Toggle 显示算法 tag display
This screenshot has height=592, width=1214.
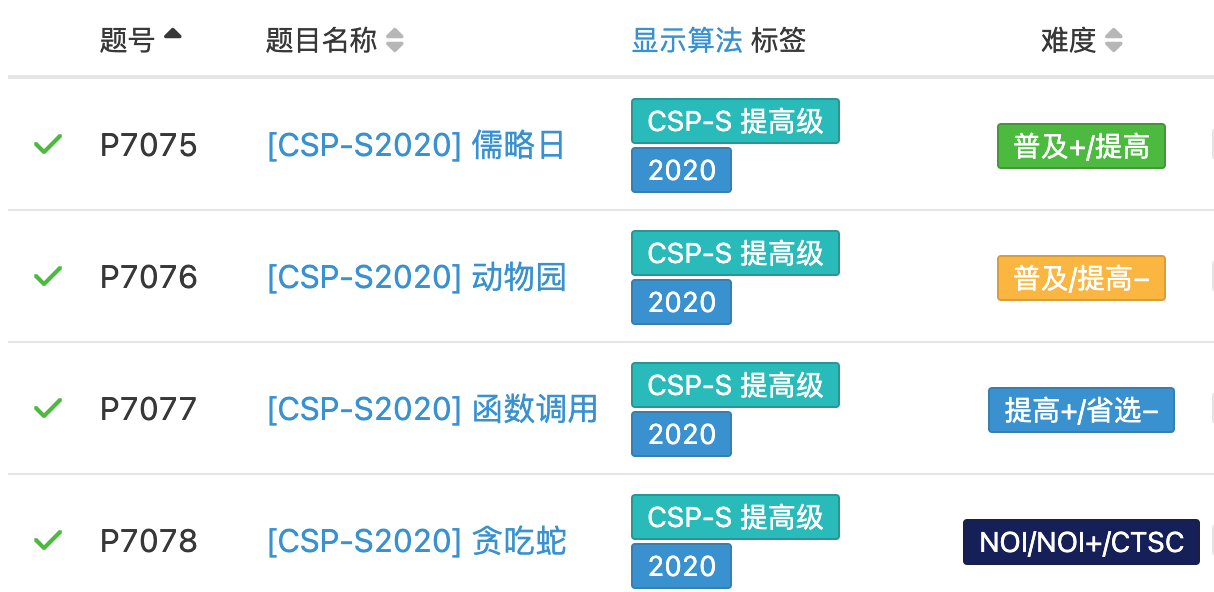tap(687, 40)
